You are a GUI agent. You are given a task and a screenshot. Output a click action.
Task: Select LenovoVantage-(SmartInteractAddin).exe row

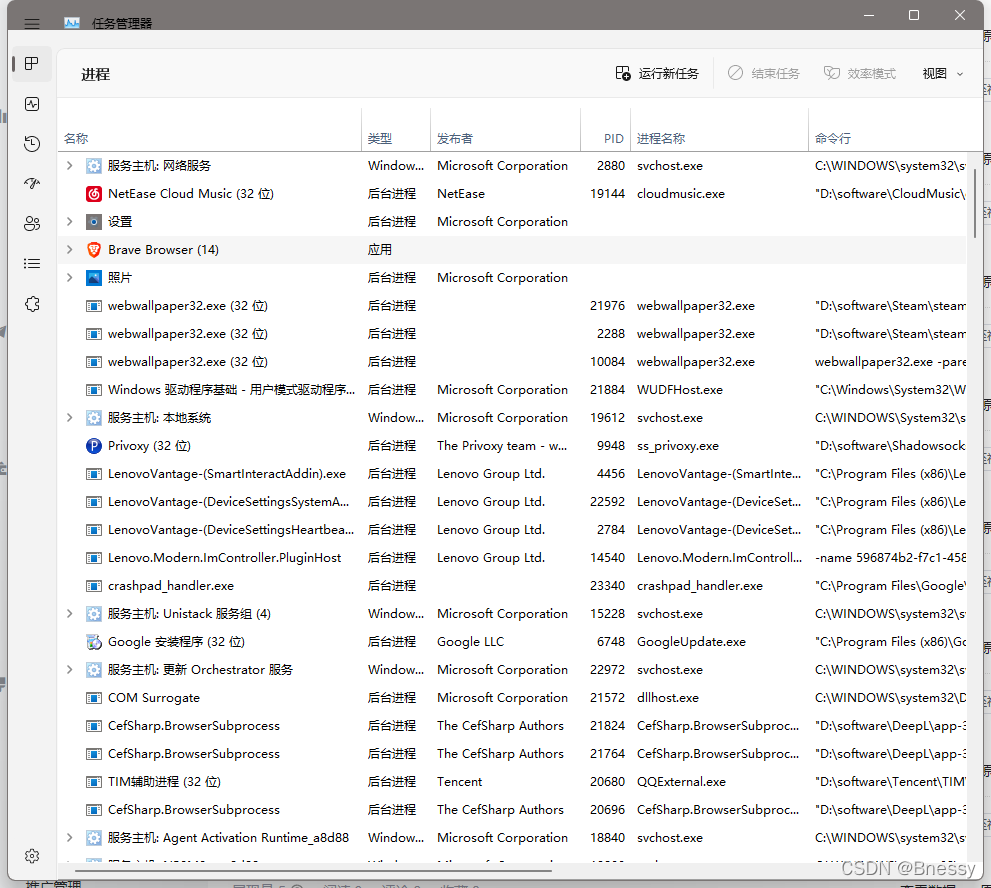tap(512, 474)
